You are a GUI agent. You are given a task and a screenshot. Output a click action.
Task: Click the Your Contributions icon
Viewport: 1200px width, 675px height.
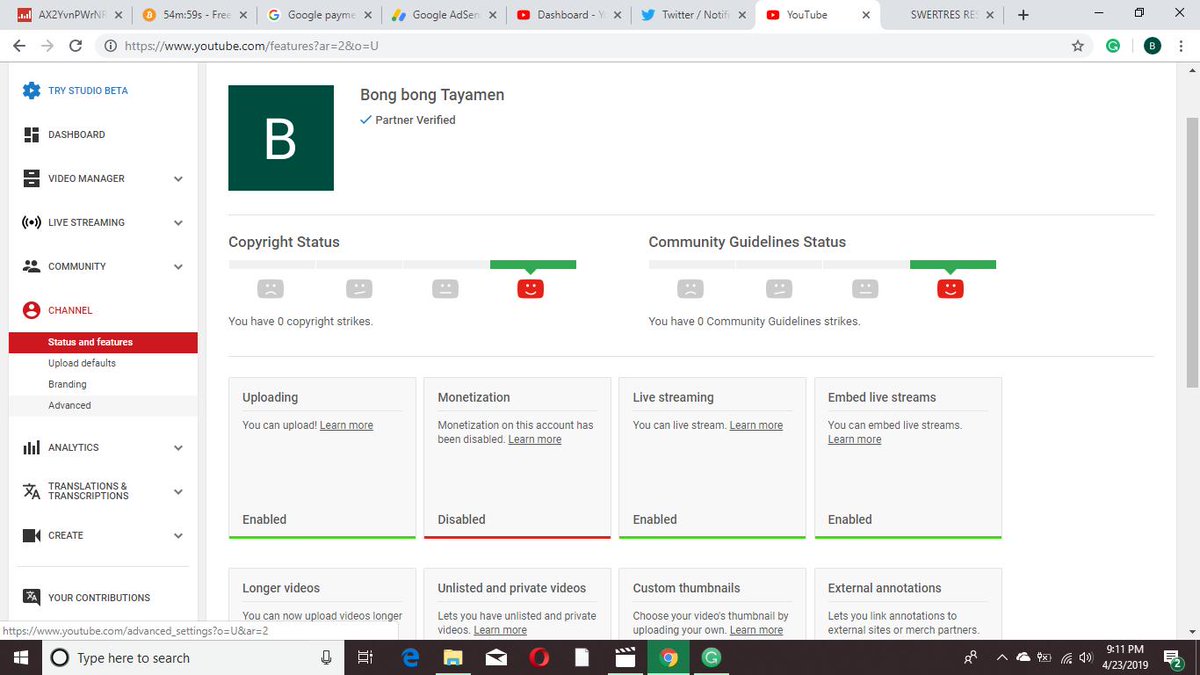point(31,597)
